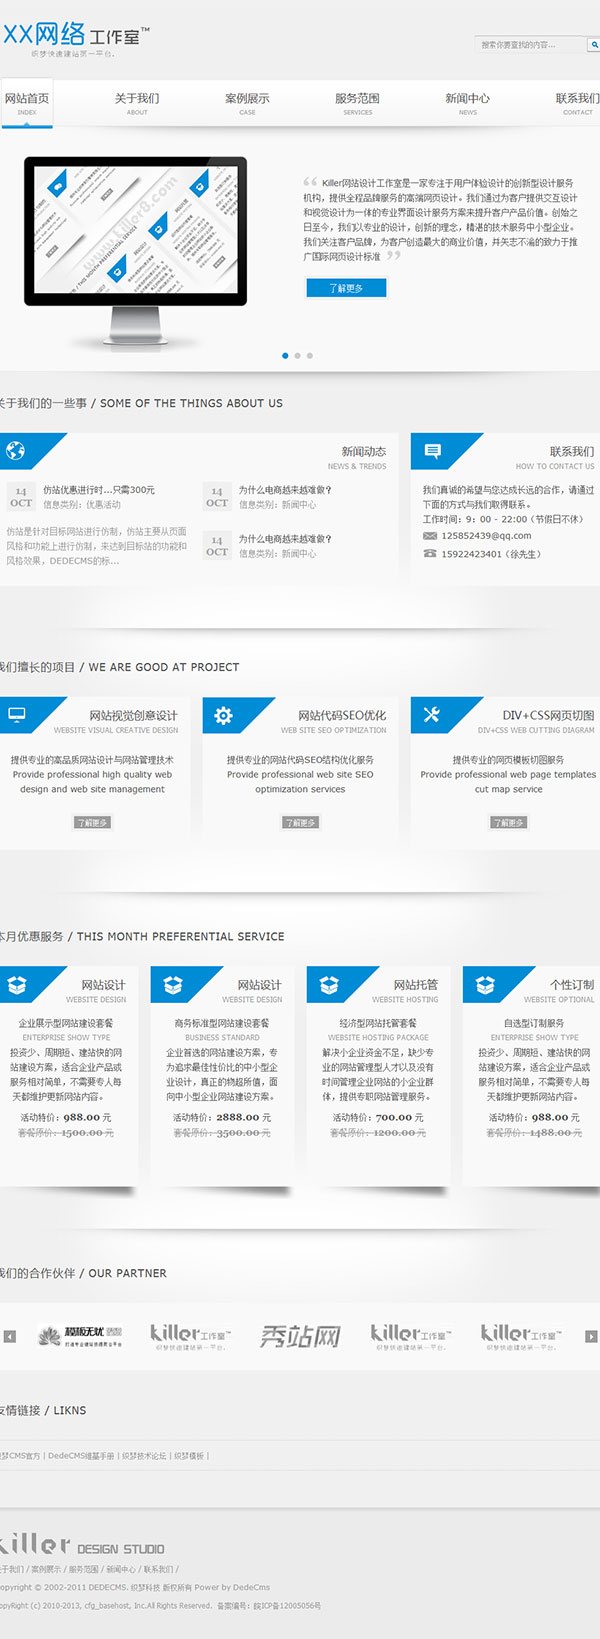Click the wrench tools icon in DIV+CSS card
Screen dimensions: 600x1639
click(431, 714)
